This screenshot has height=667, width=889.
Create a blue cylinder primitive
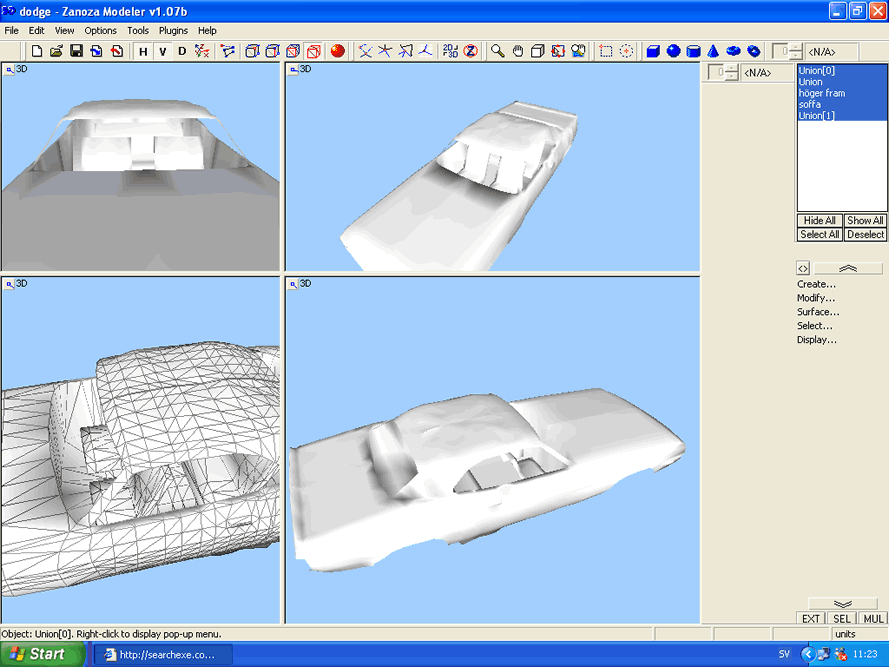pyautogui.click(x=693, y=51)
